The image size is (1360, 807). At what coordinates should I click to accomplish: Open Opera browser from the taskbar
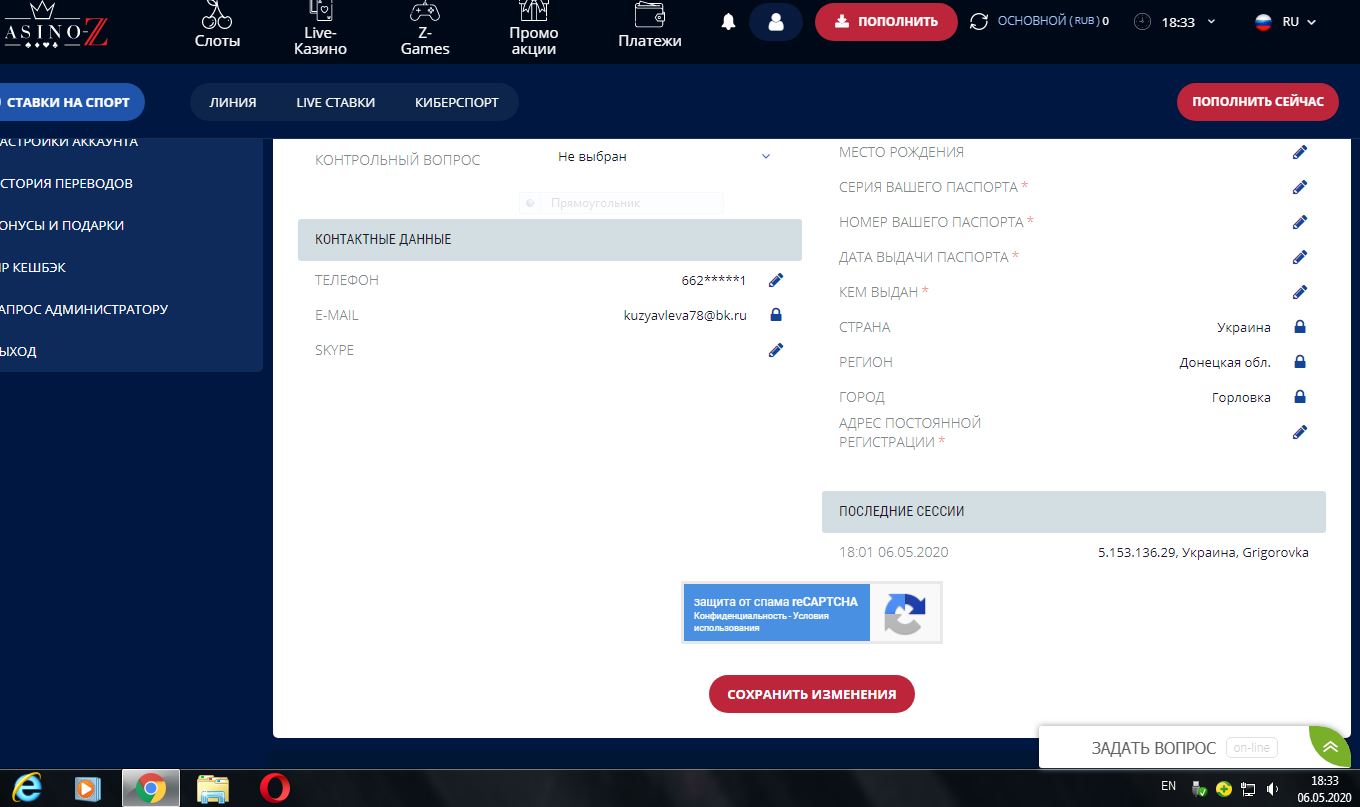[274, 788]
